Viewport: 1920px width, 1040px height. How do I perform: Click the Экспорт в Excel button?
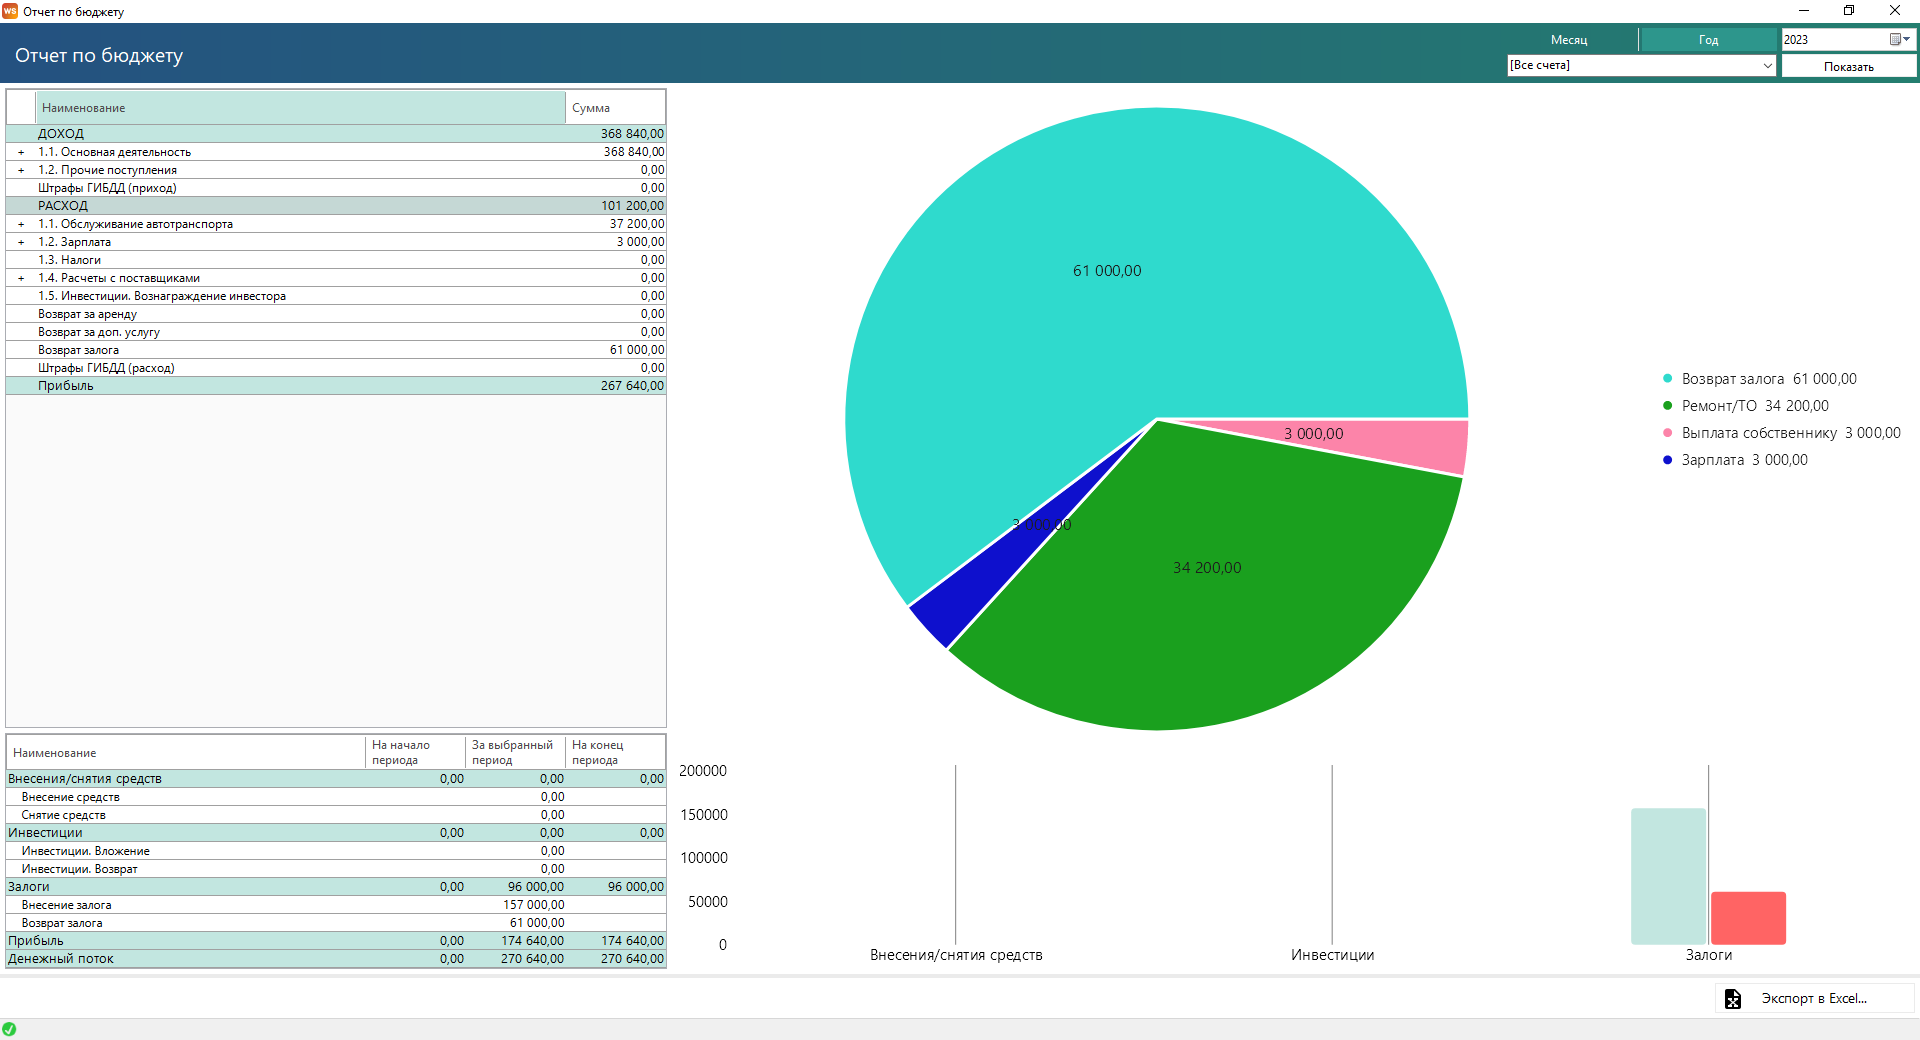(x=1813, y=999)
